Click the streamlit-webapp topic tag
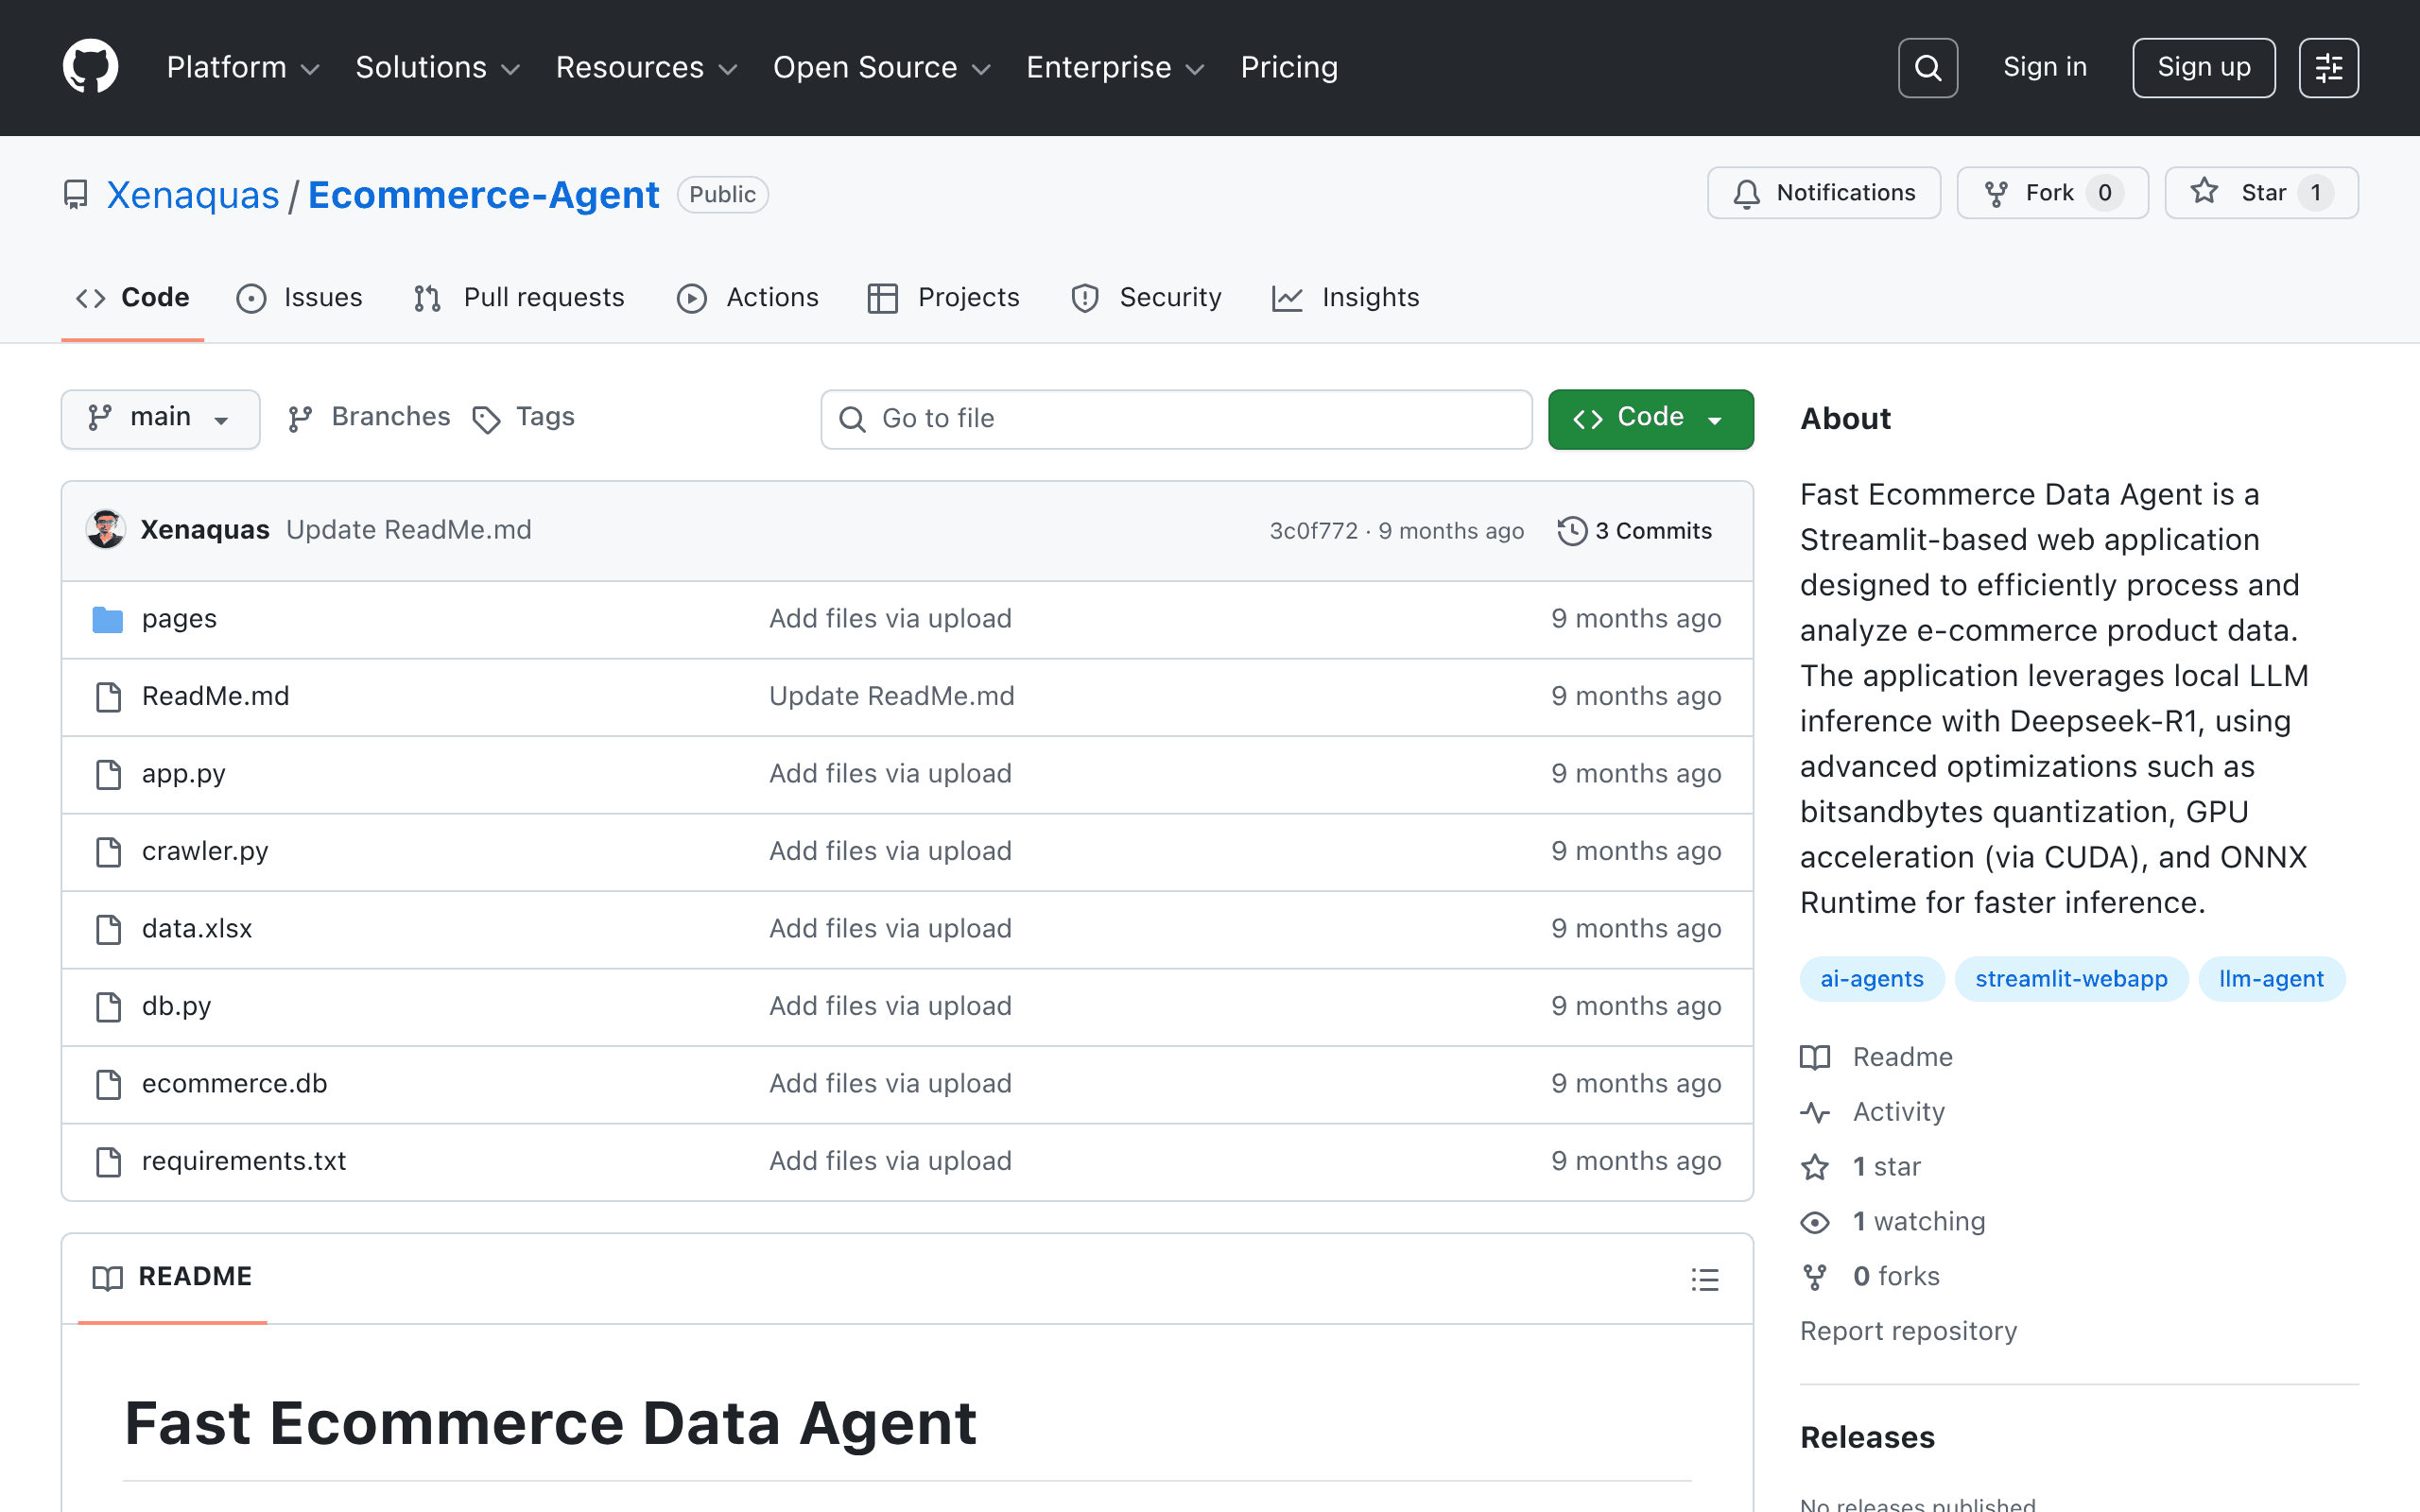2420x1512 pixels. click(x=2071, y=979)
